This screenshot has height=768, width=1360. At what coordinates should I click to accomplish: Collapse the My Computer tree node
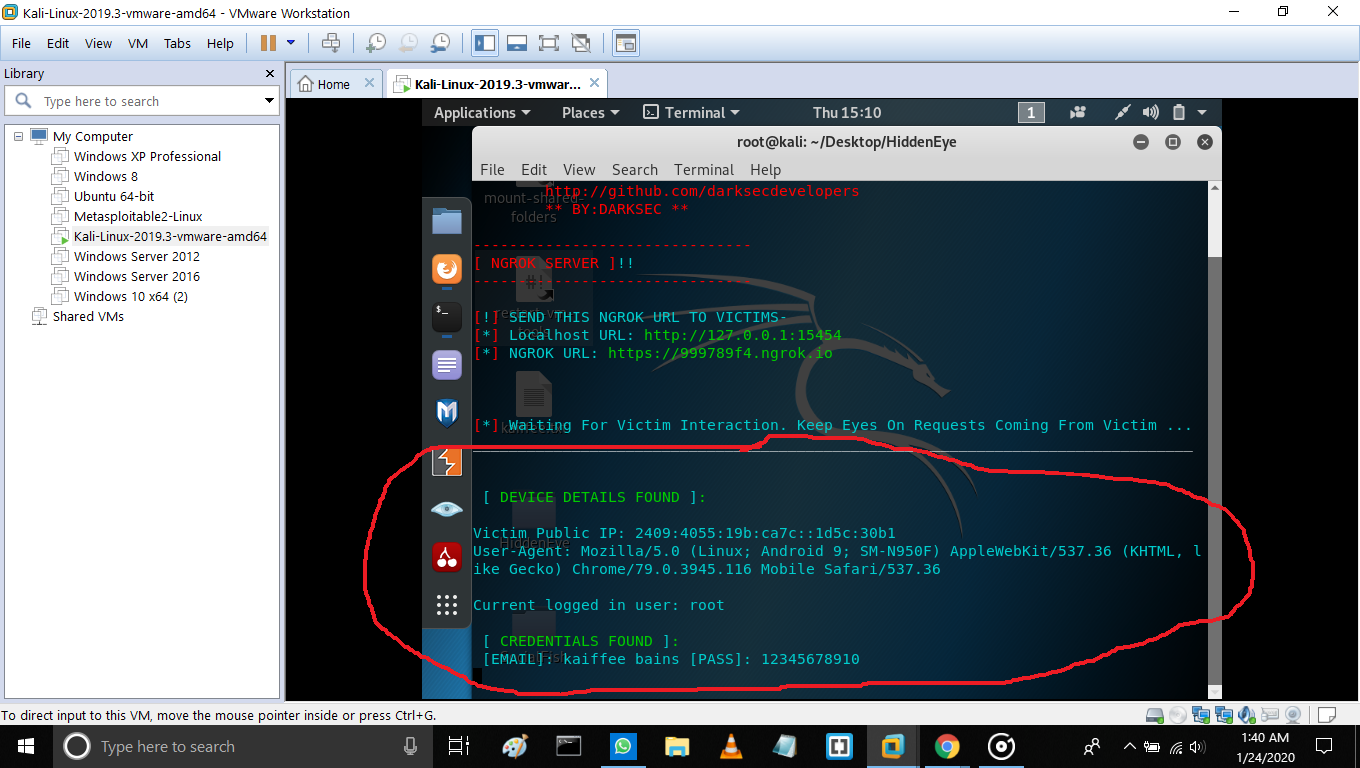[18, 136]
